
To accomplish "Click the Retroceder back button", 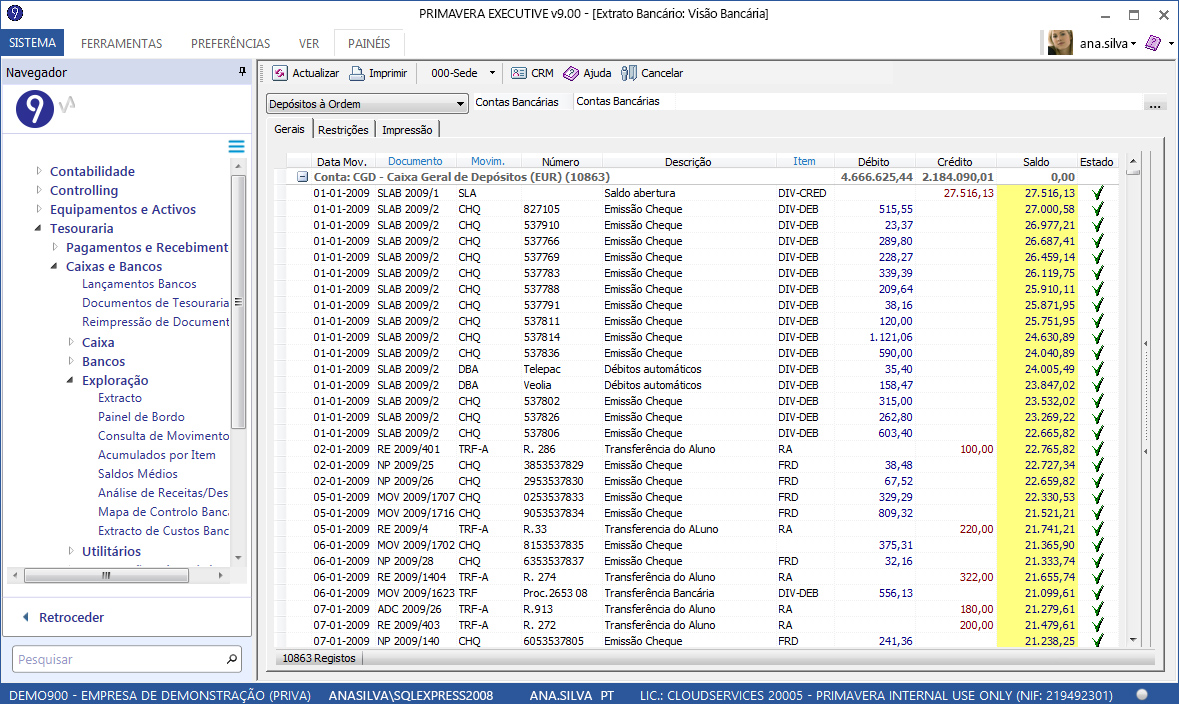I will (x=70, y=617).
